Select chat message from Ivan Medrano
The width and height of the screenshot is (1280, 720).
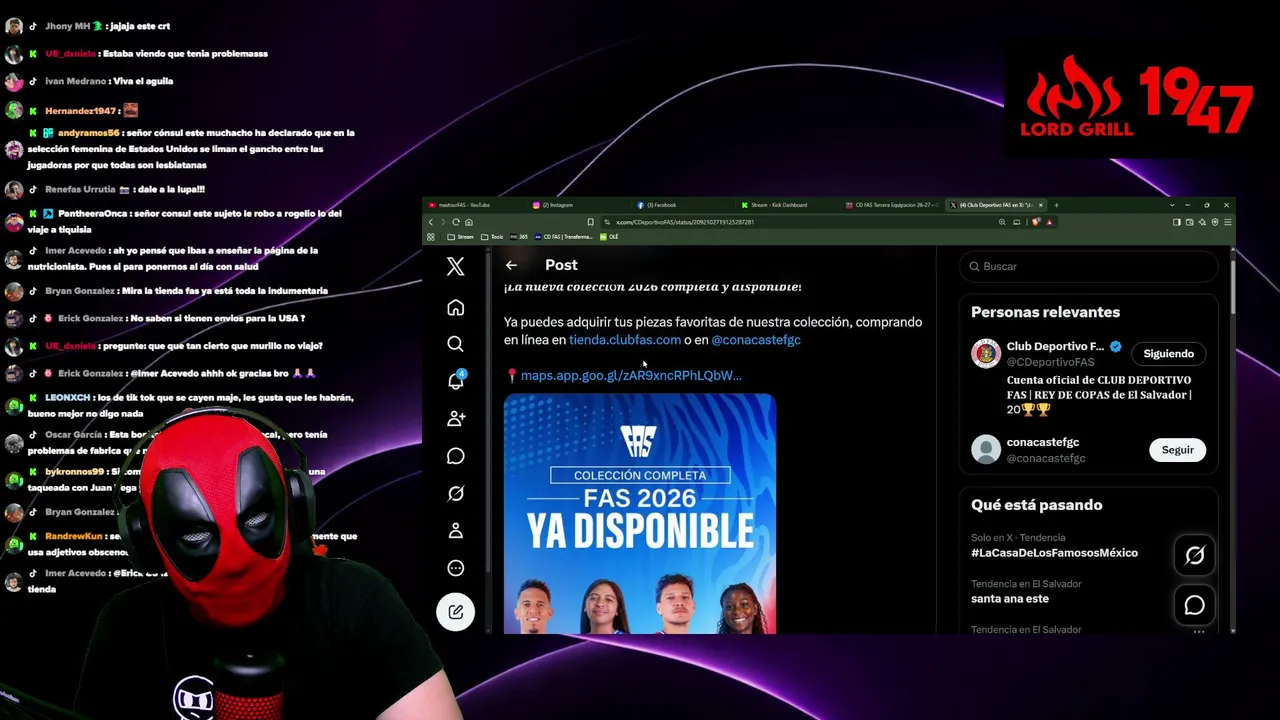coord(88,81)
